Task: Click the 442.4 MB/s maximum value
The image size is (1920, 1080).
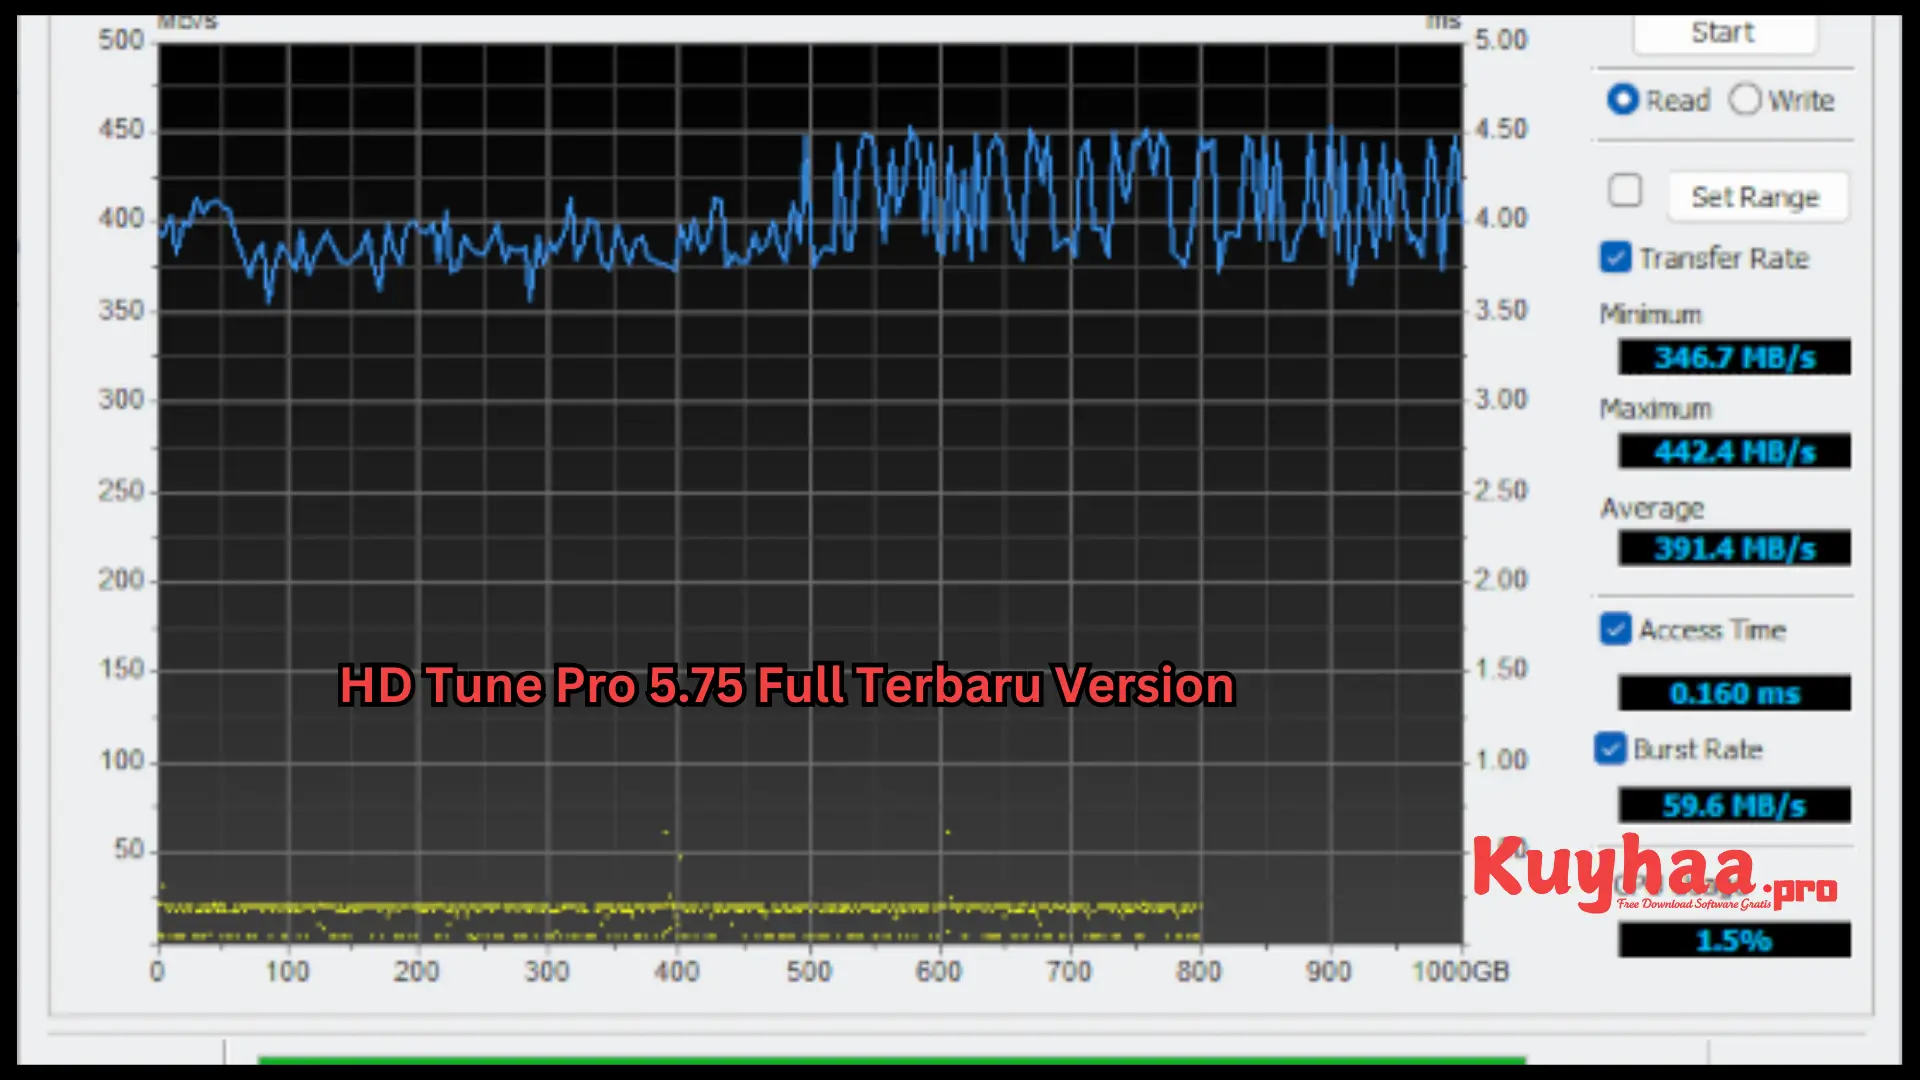Action: tap(1735, 451)
